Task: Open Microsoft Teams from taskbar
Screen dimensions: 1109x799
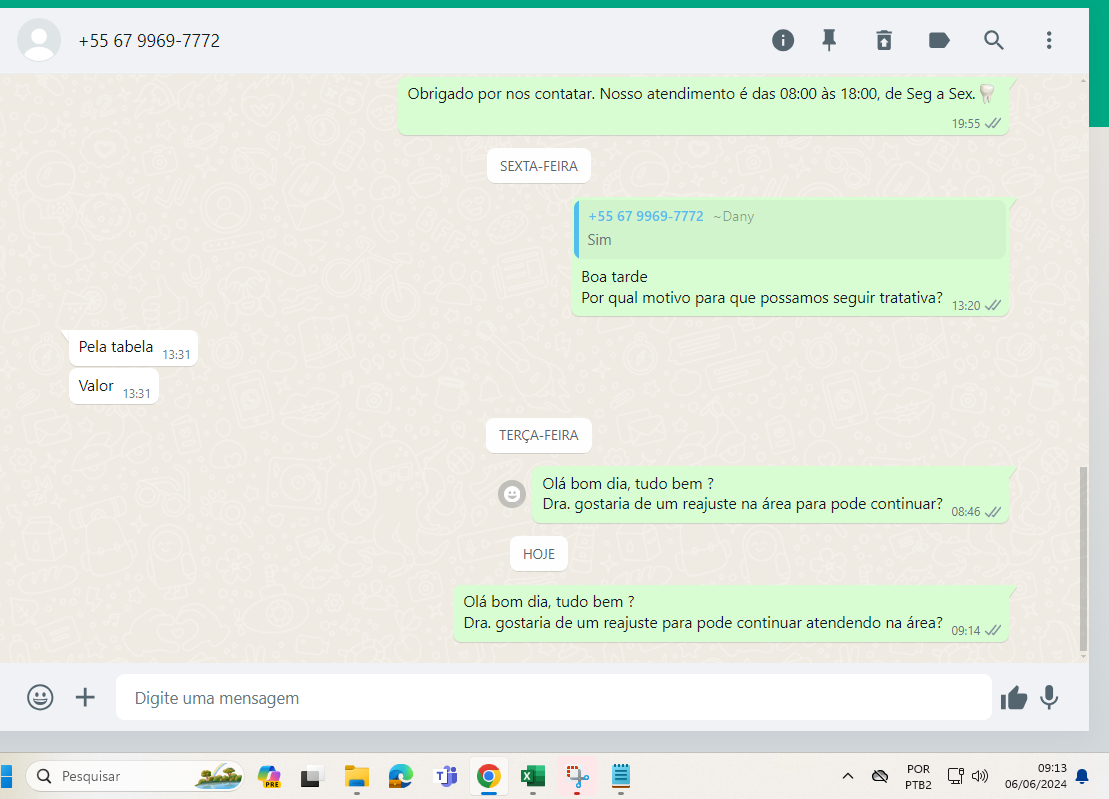Action: (x=445, y=776)
